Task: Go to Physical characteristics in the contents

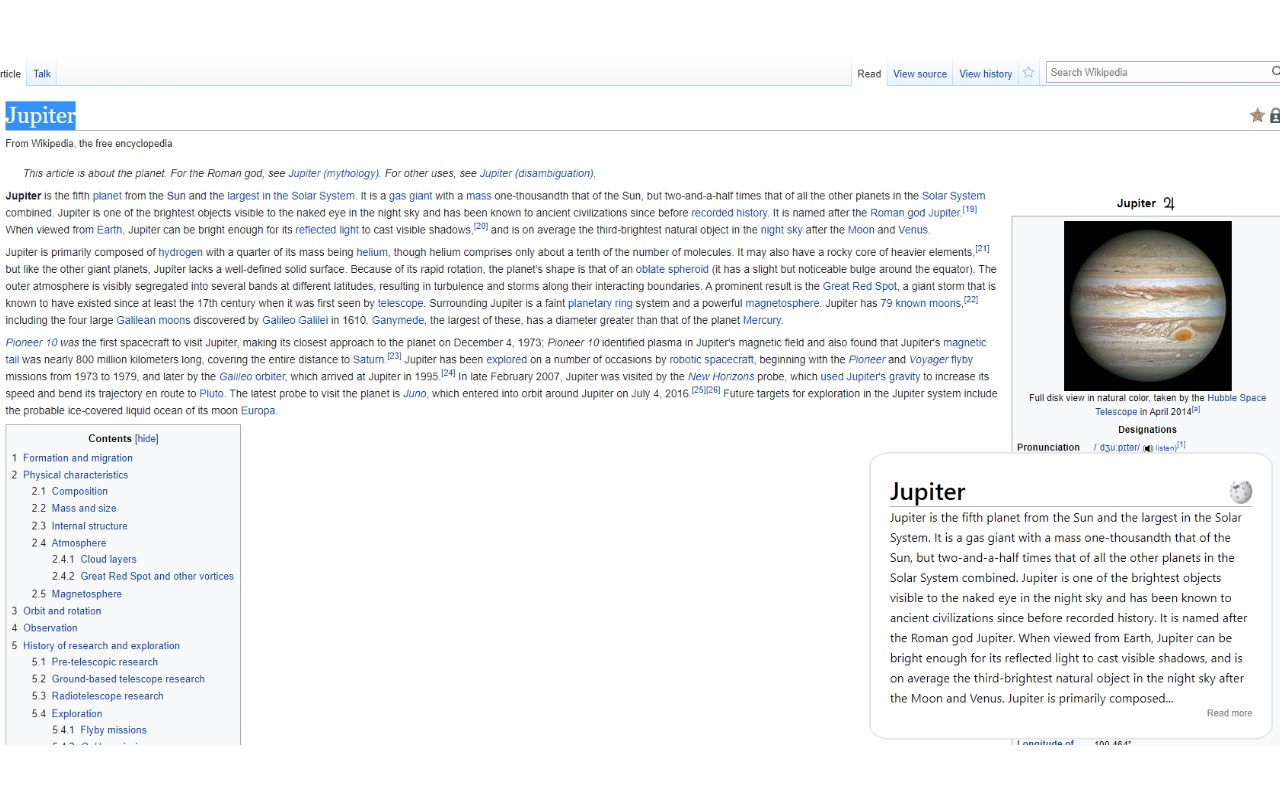Action: point(76,475)
